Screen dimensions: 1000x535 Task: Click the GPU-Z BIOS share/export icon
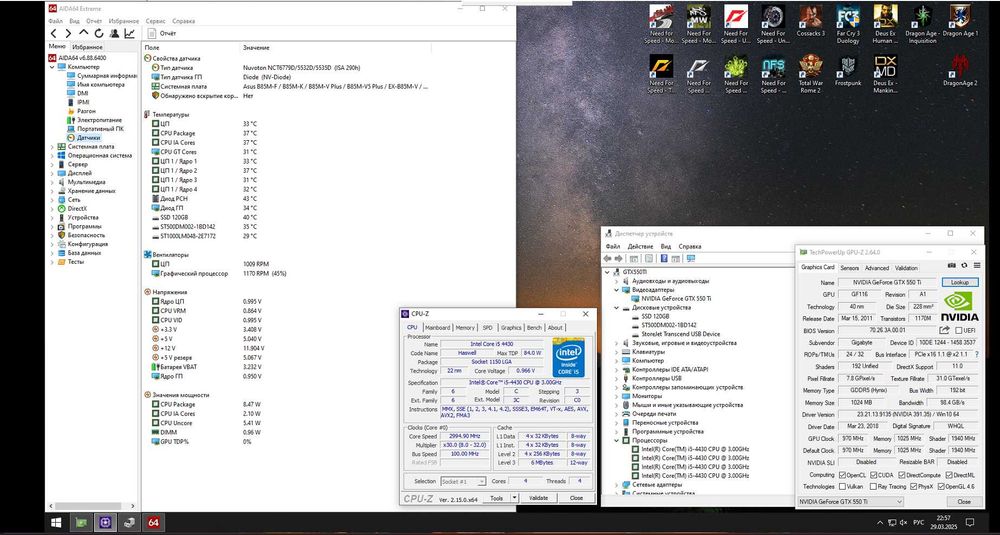(x=946, y=330)
